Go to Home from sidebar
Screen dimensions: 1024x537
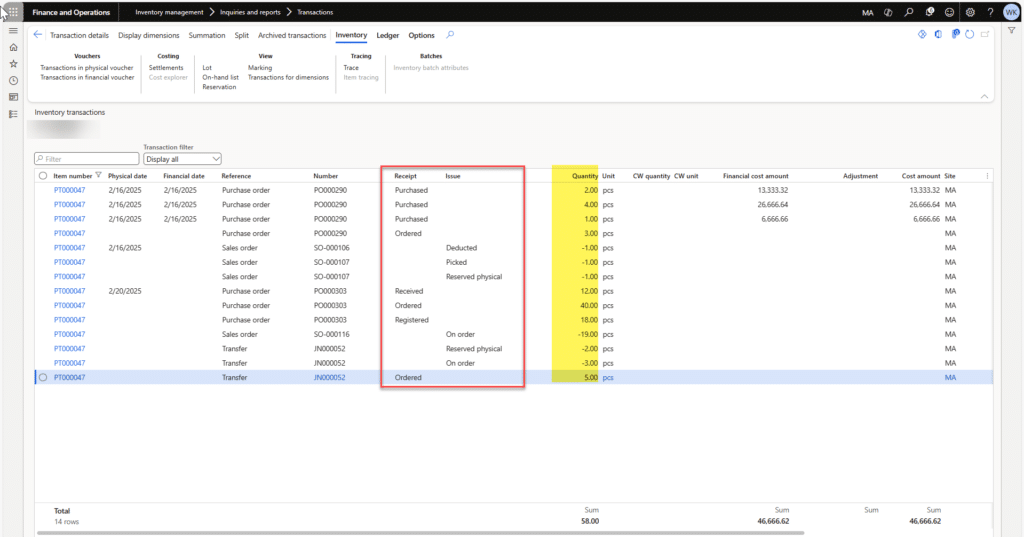coord(13,47)
